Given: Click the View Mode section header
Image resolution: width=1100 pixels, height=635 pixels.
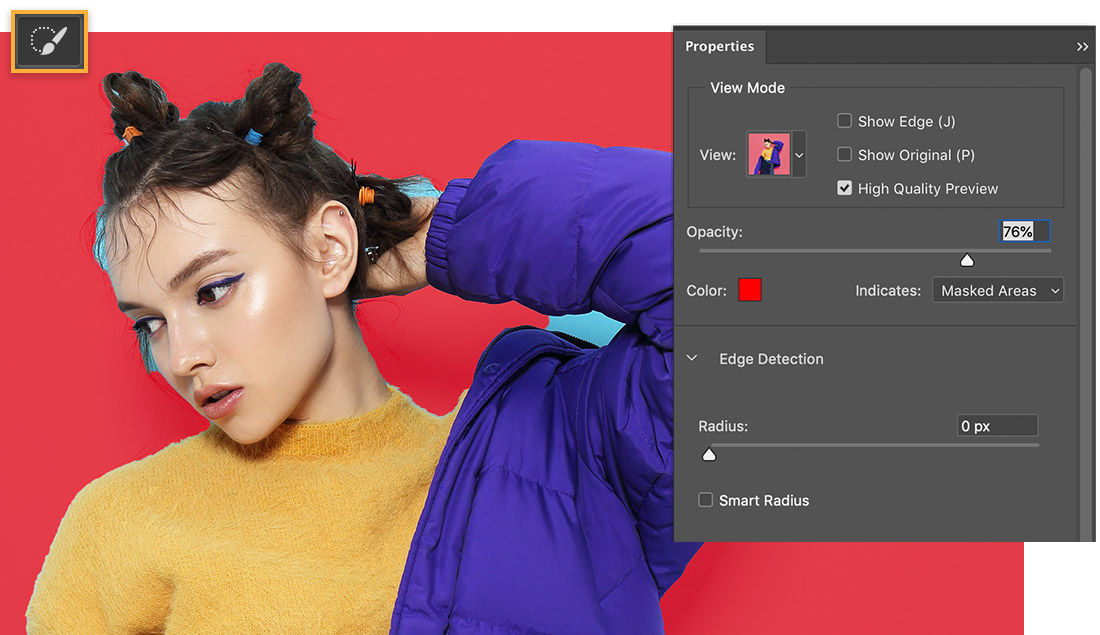Looking at the screenshot, I should coord(747,88).
